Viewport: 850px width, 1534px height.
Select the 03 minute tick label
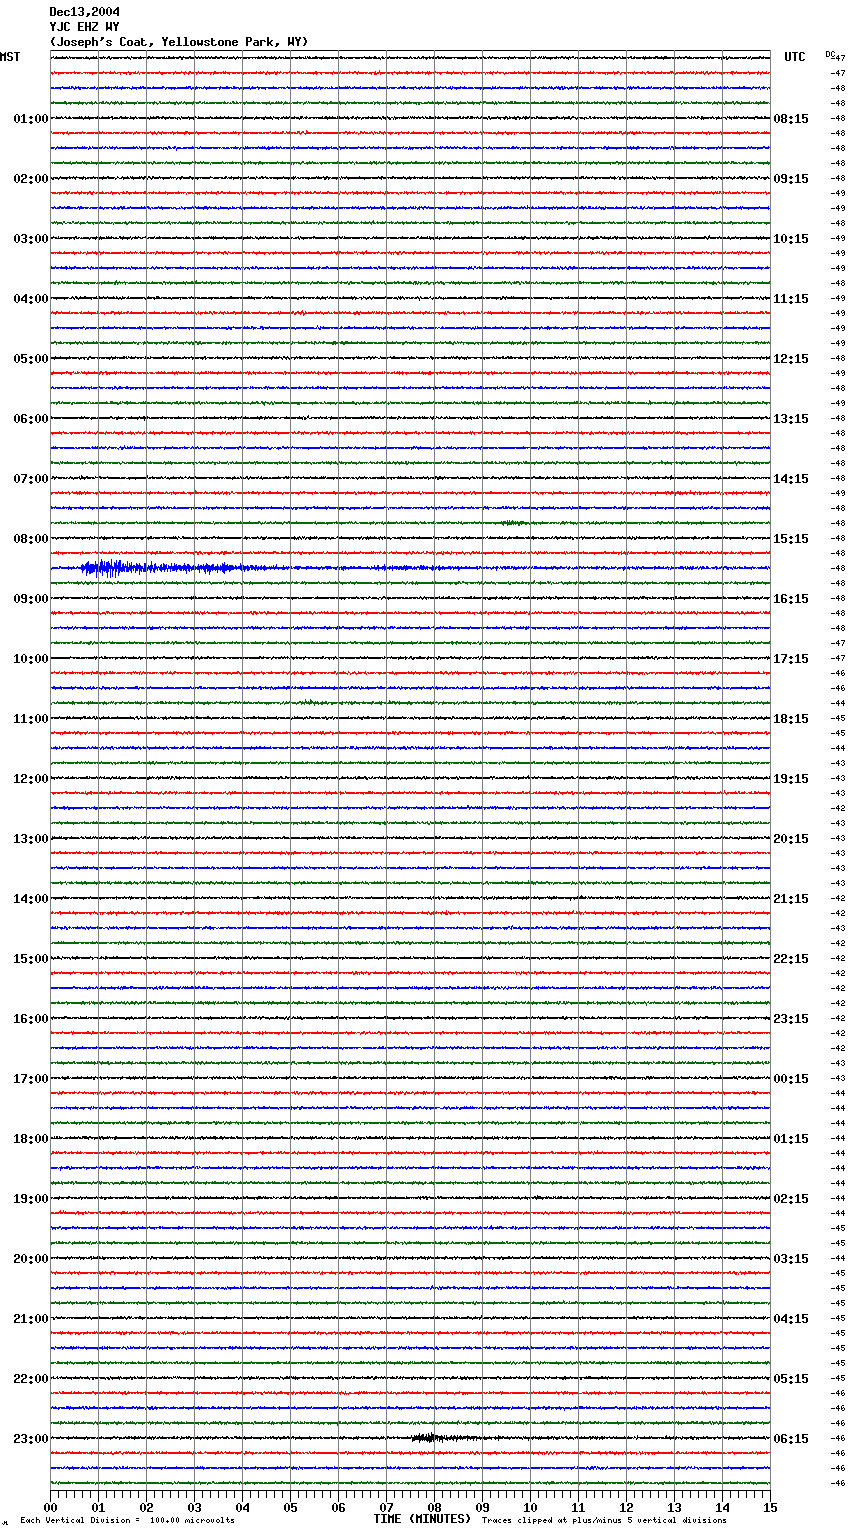[194, 1507]
